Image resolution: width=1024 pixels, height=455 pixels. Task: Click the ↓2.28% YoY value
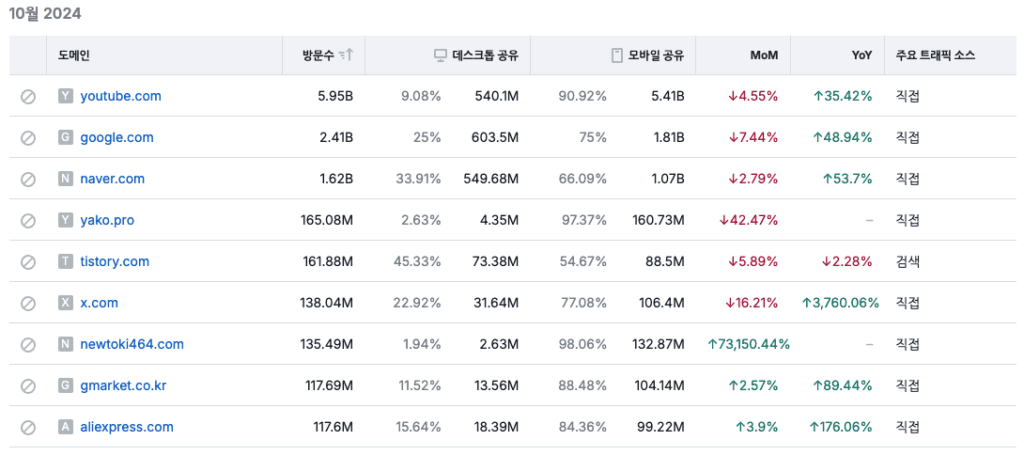tap(846, 262)
